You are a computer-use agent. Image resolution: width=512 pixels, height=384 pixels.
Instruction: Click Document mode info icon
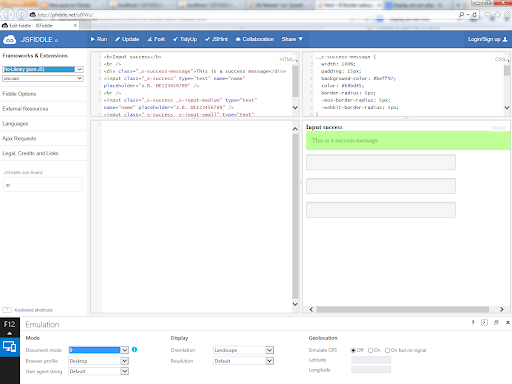(x=134, y=350)
